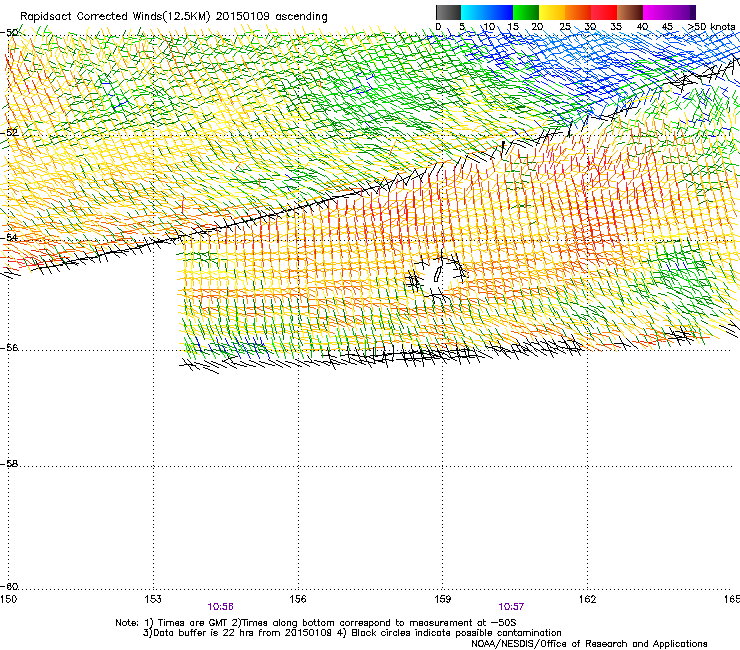Click the green 15-20 knots legend swatch
This screenshot has height=650, width=740.
pos(526,12)
